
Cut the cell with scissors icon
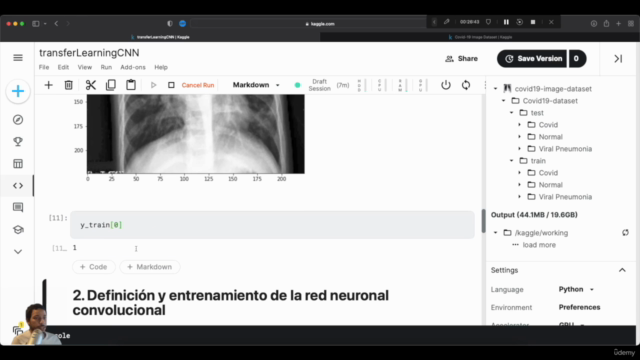pyautogui.click(x=91, y=85)
